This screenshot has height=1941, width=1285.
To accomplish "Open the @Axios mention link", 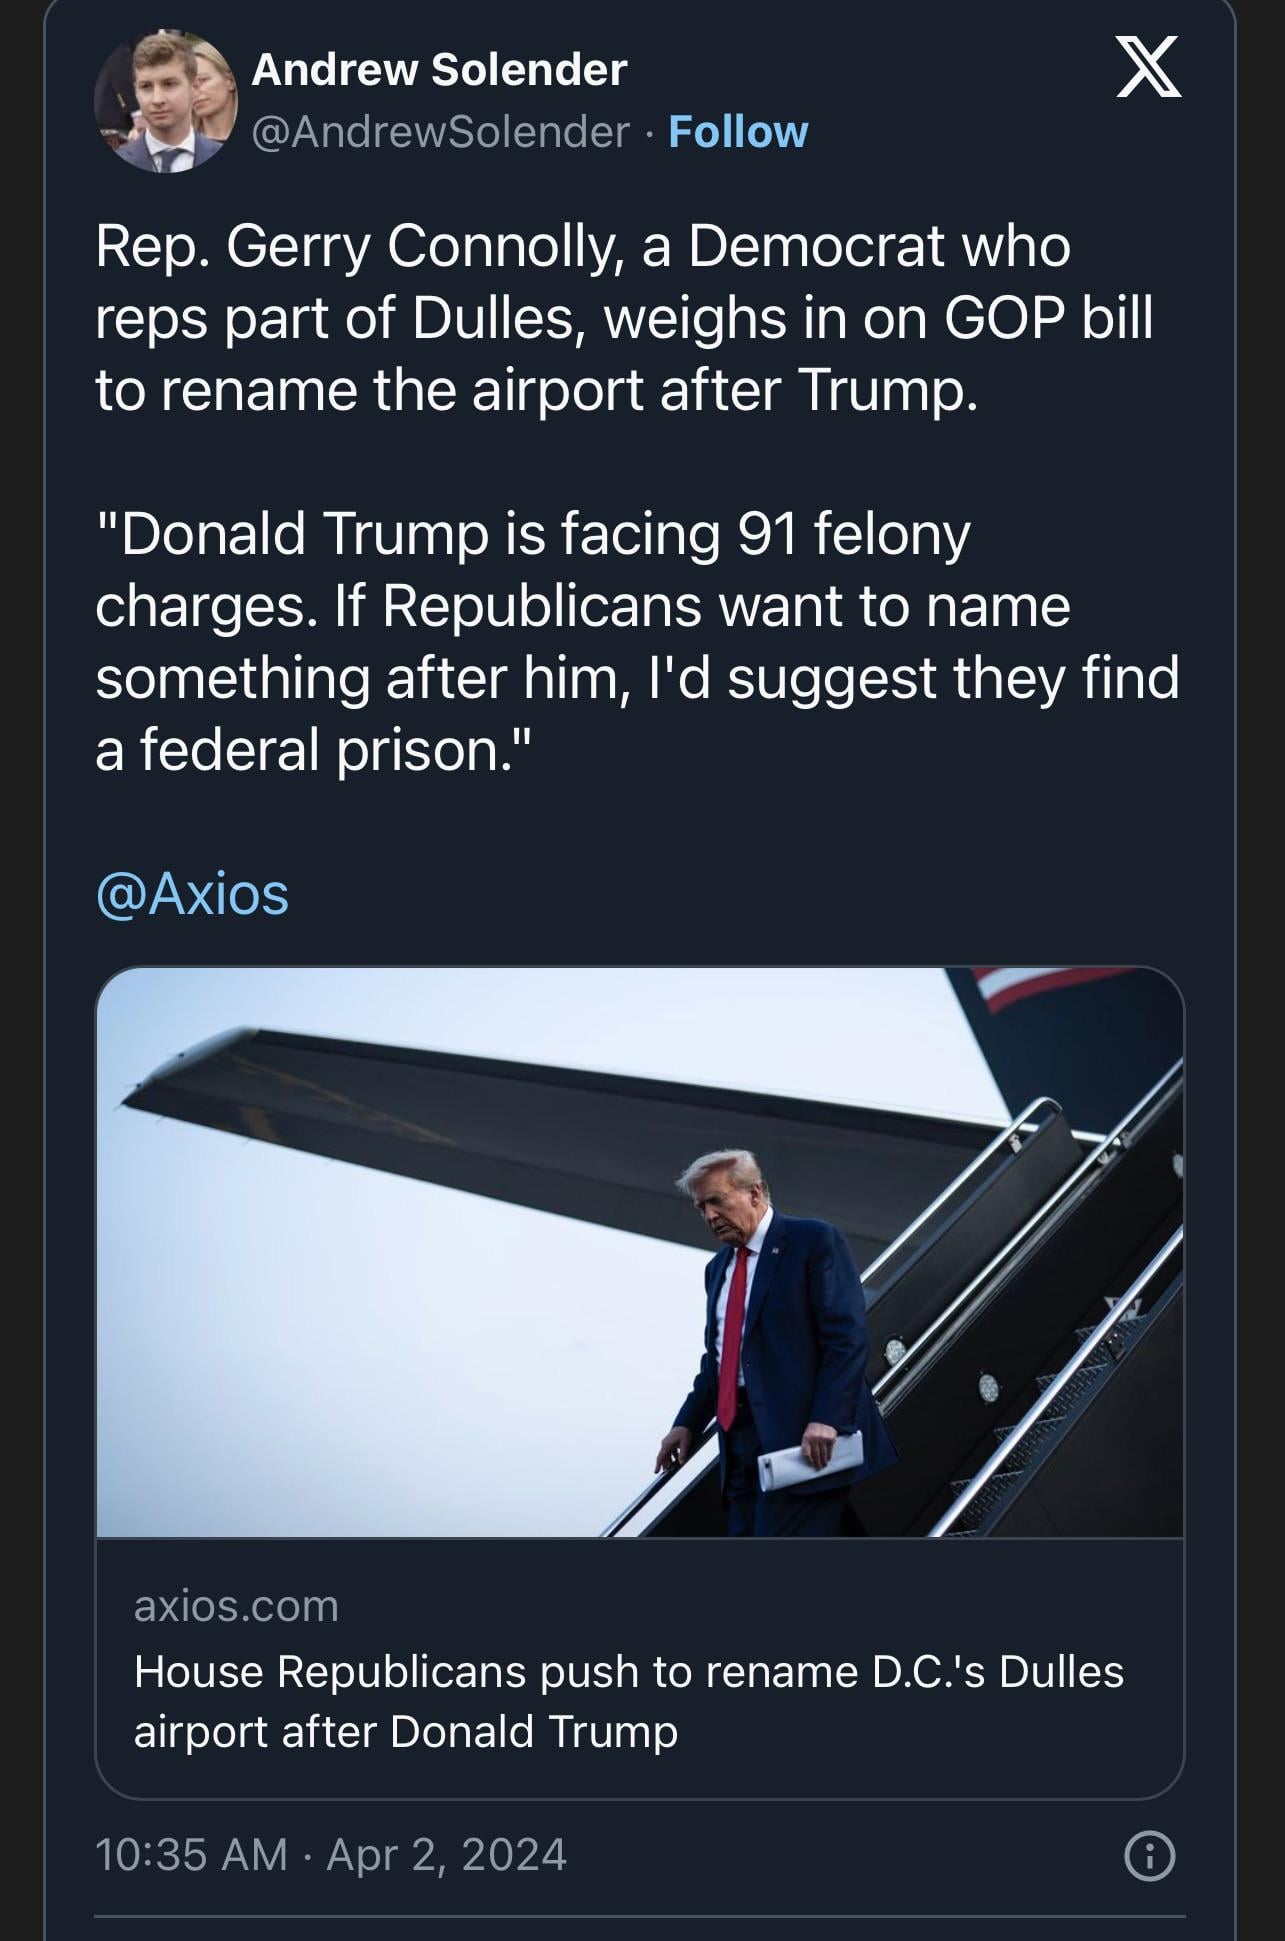I will (192, 893).
